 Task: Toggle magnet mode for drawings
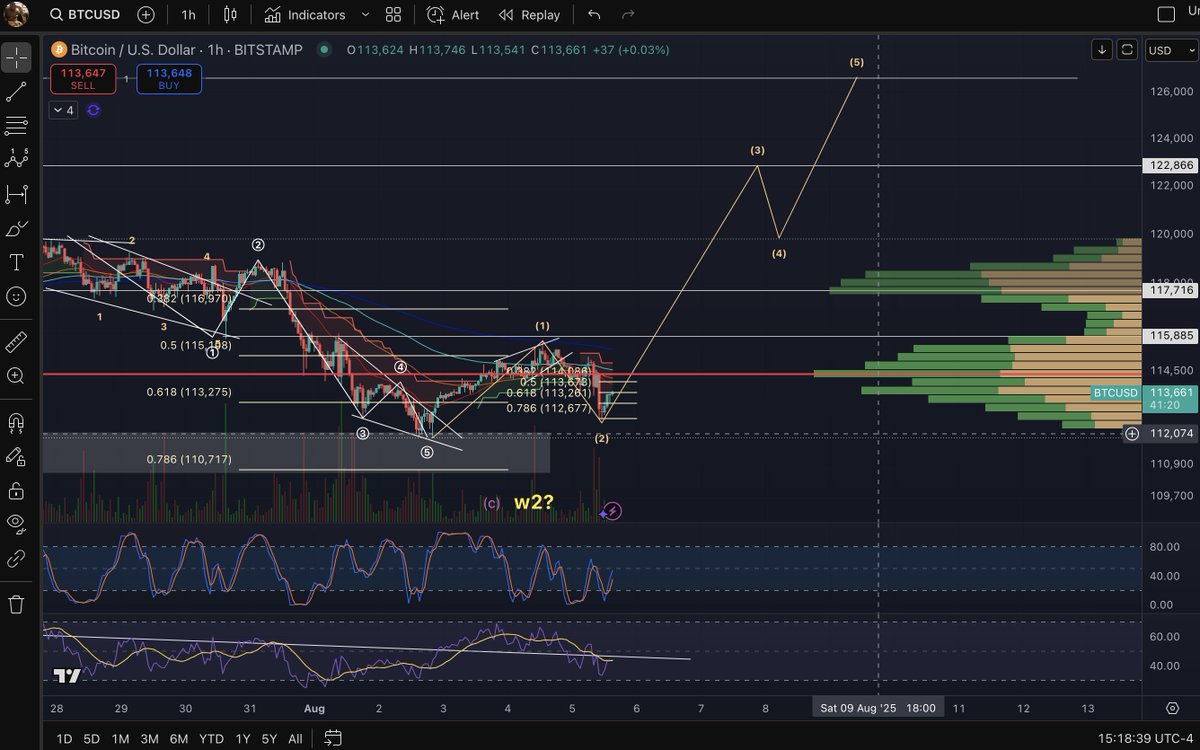tap(16, 422)
